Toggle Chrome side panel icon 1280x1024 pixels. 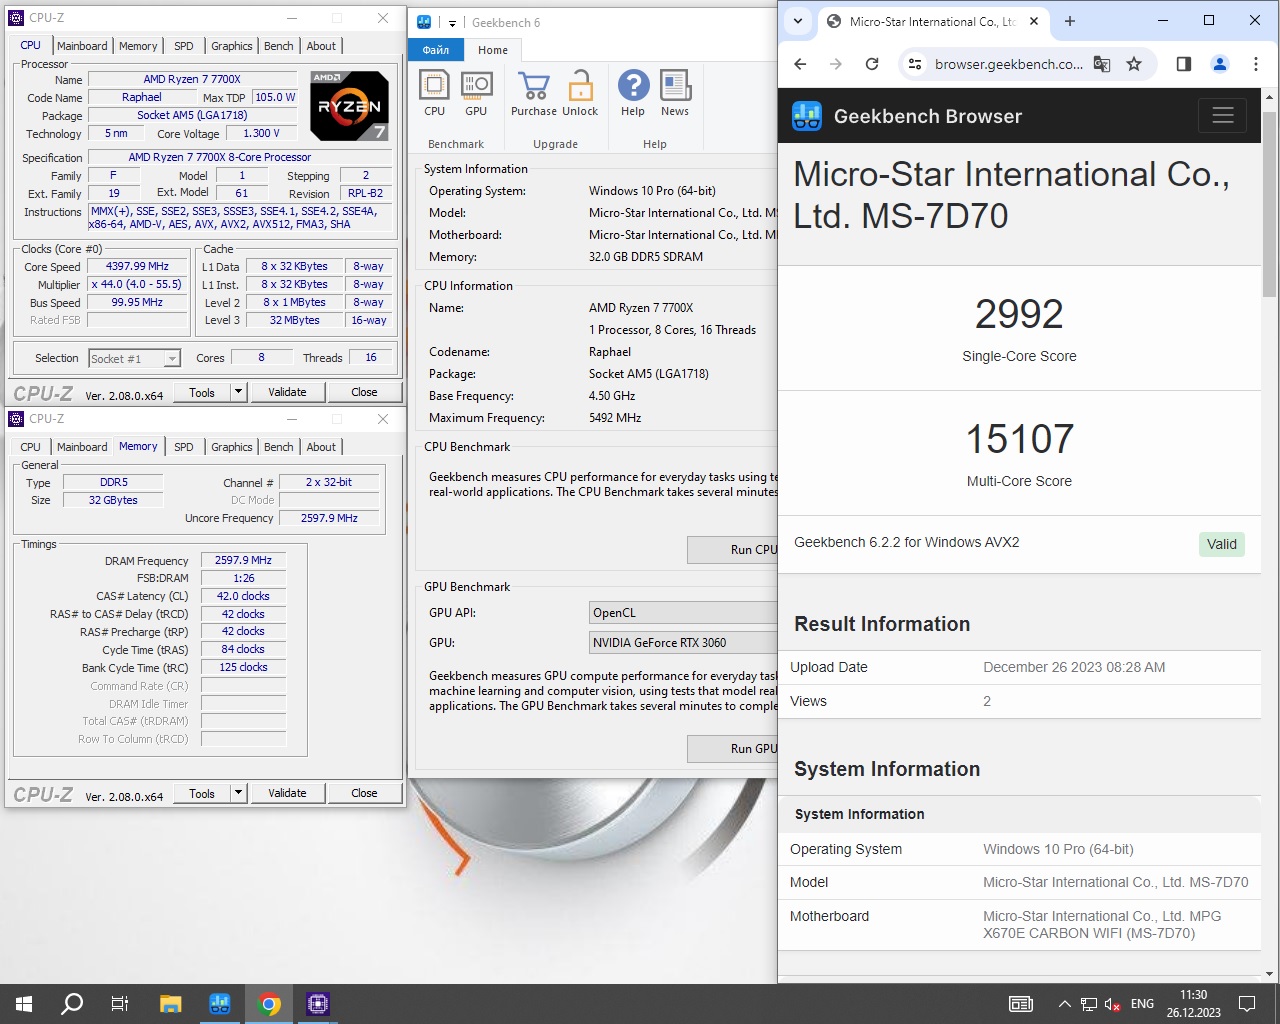tap(1184, 64)
